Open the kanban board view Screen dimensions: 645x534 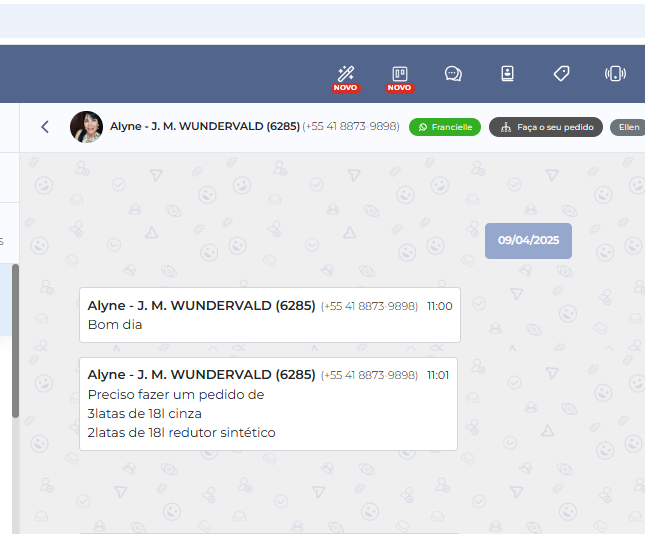tap(399, 73)
